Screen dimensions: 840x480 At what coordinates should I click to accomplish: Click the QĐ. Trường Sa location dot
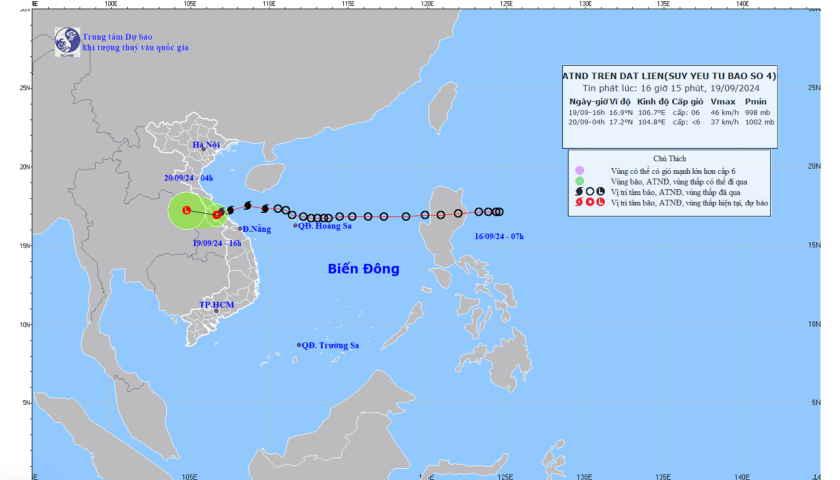click(299, 345)
